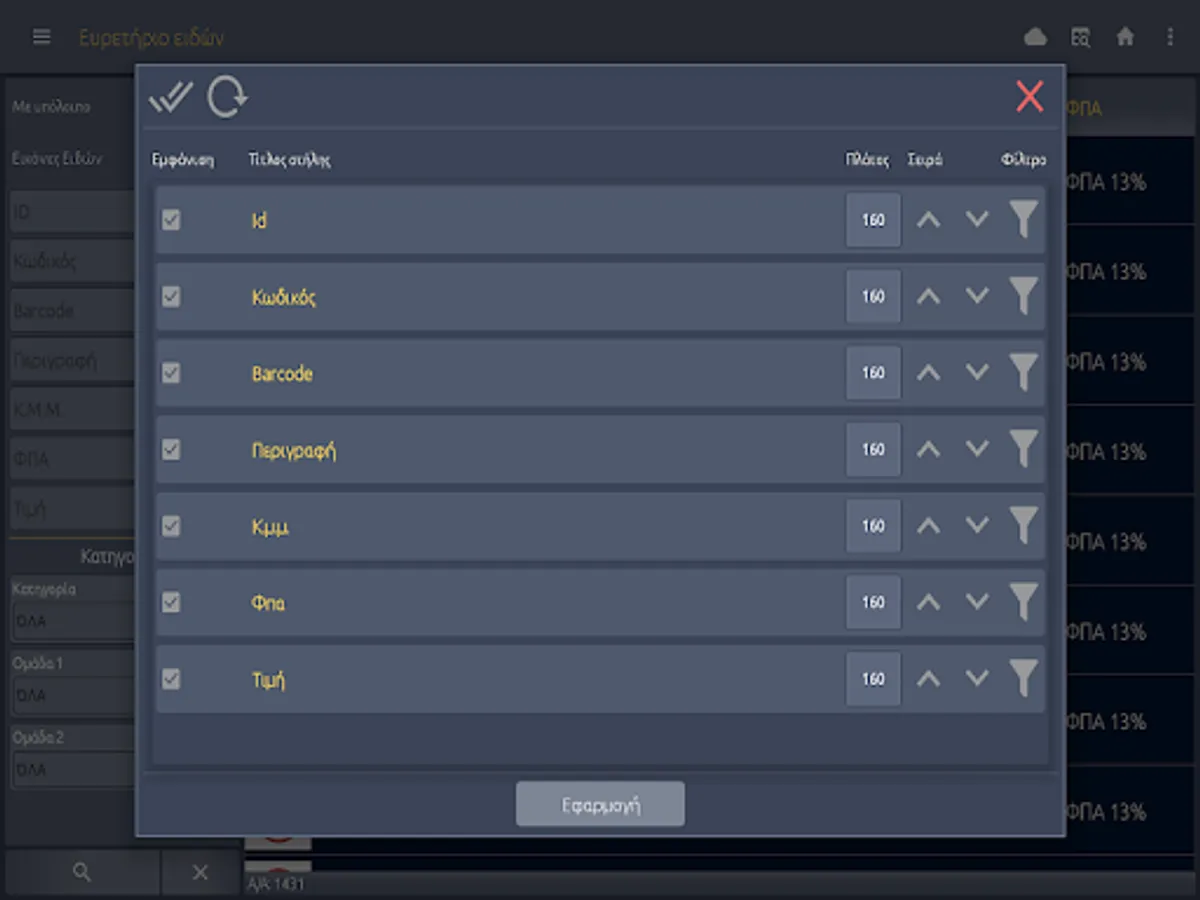
Task: Click the width field of Περιγραφή row
Action: coord(873,449)
